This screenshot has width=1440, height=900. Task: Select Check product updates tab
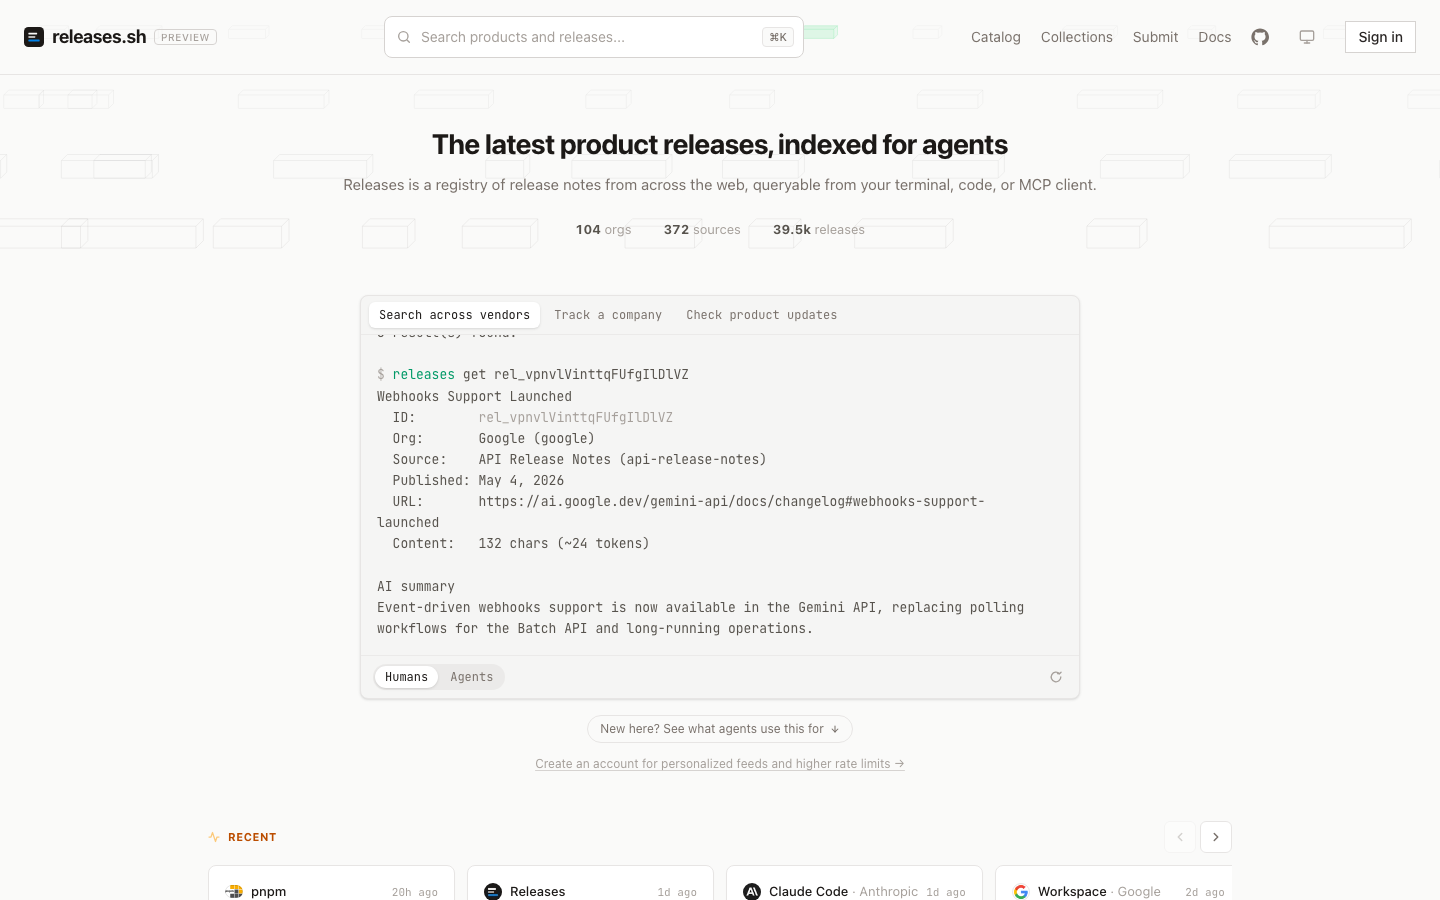(x=762, y=315)
